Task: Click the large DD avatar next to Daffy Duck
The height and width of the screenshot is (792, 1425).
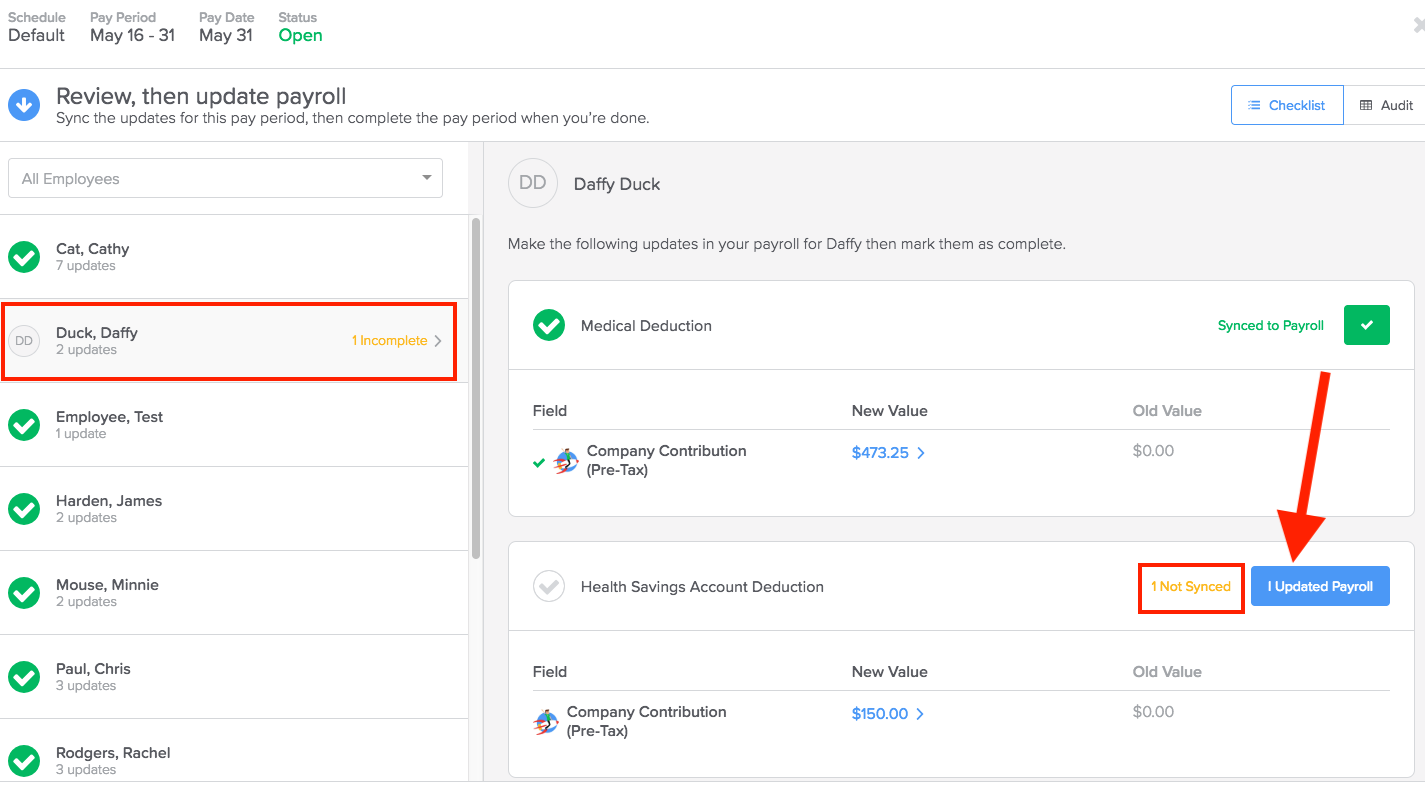Action: (533, 183)
